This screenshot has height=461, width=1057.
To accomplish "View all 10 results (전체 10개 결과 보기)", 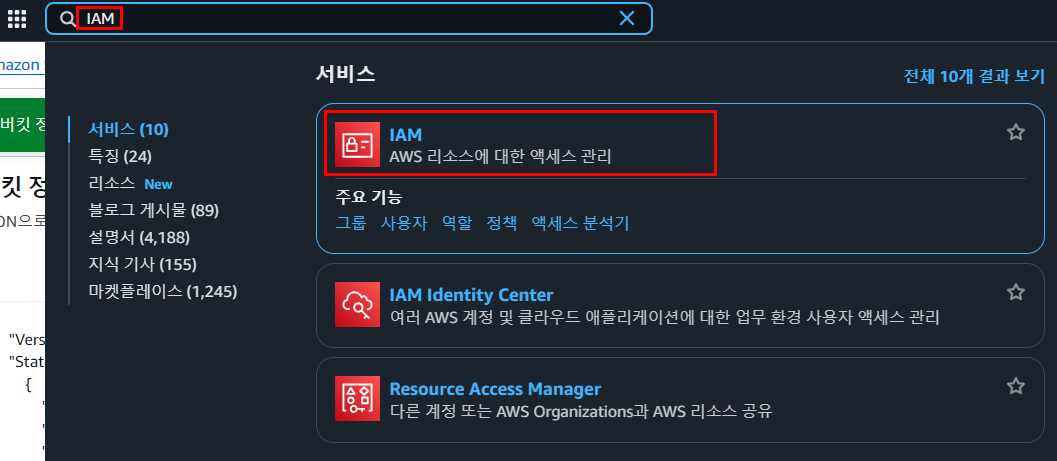I will [x=974, y=76].
